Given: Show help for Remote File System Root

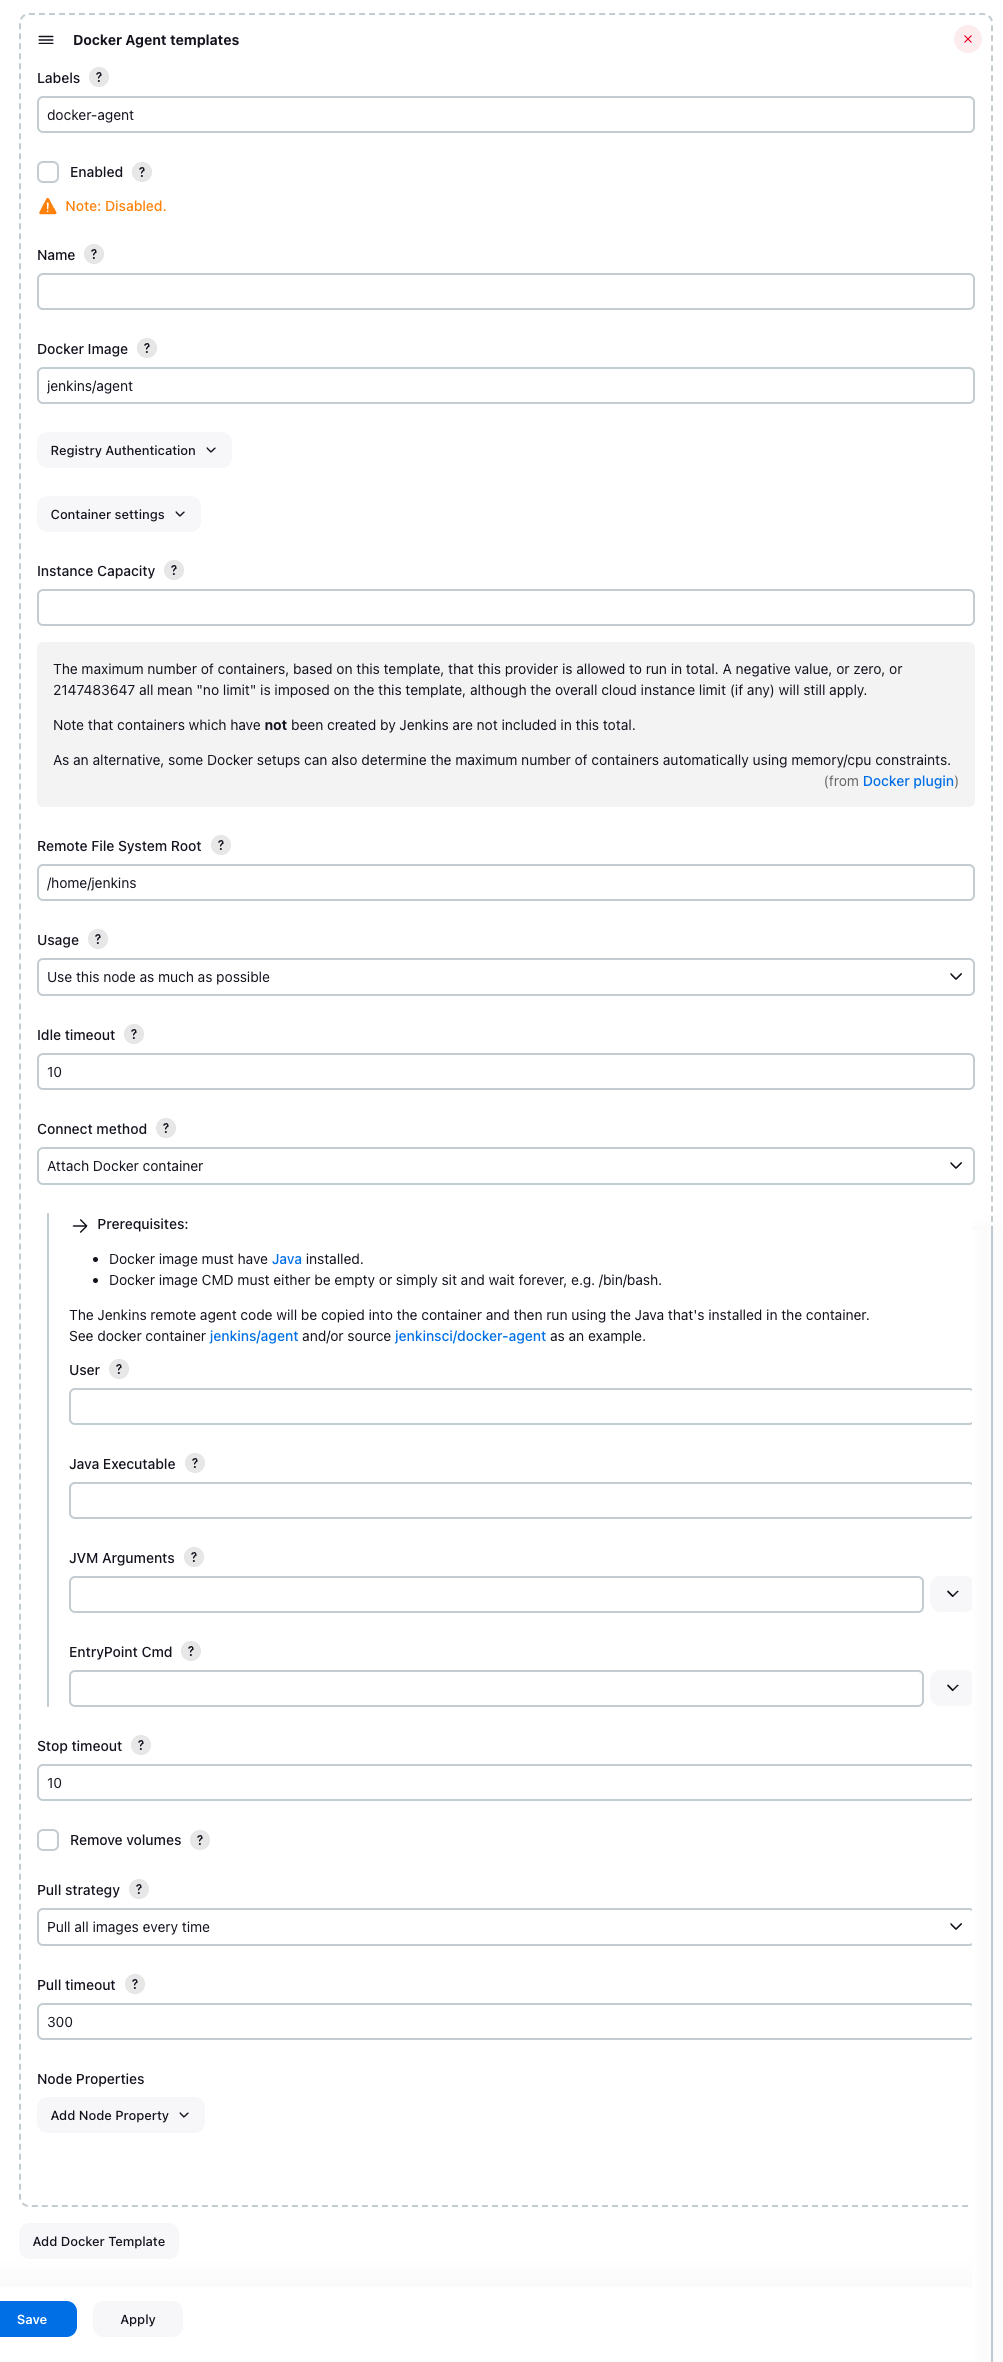Looking at the screenshot, I should (x=221, y=845).
